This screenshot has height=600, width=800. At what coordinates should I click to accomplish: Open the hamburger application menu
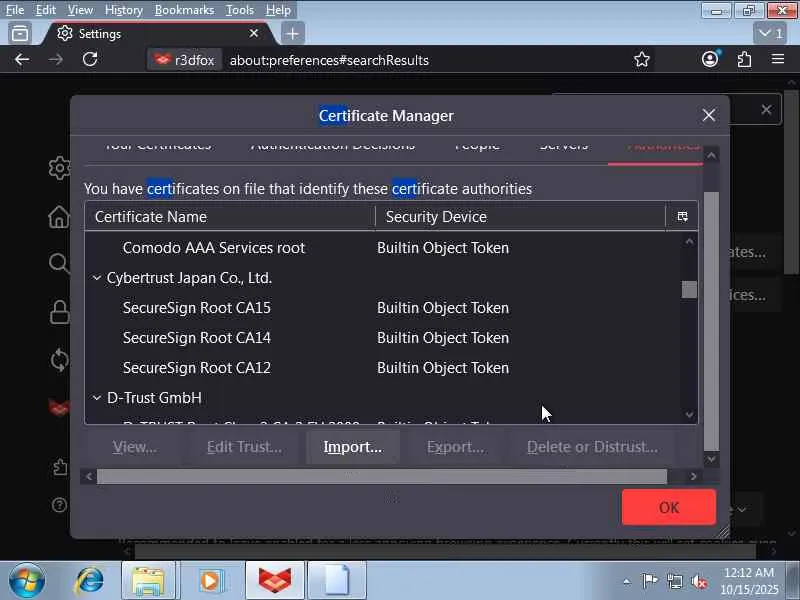click(x=778, y=59)
